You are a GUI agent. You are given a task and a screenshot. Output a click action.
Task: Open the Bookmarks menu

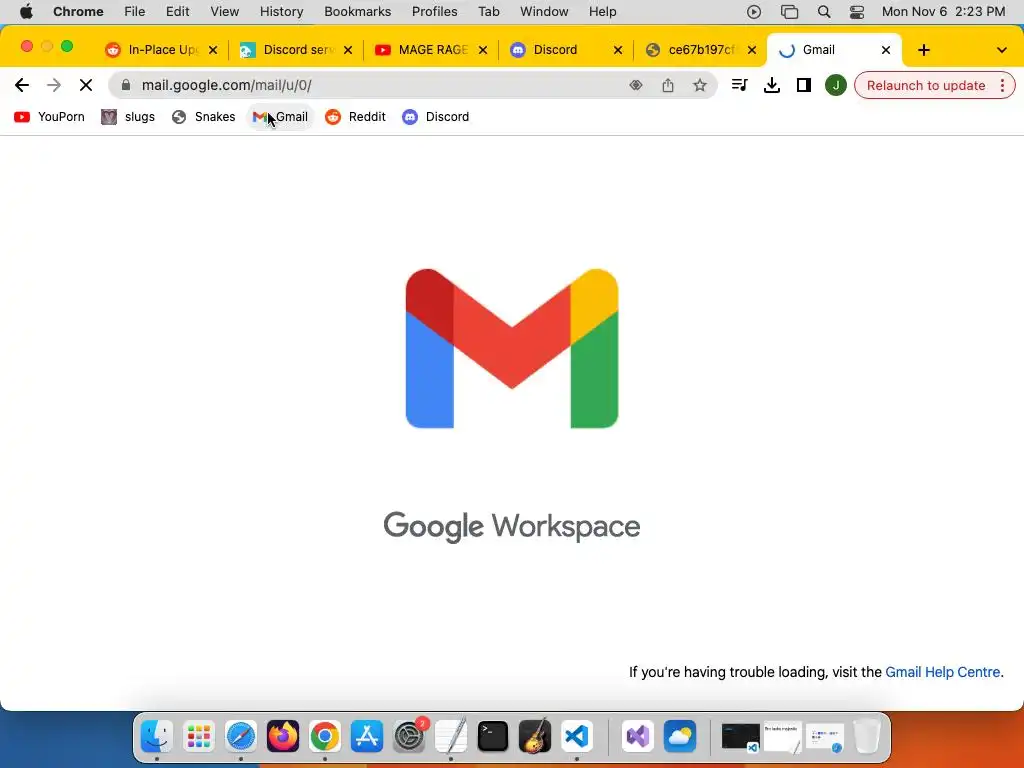point(357,12)
